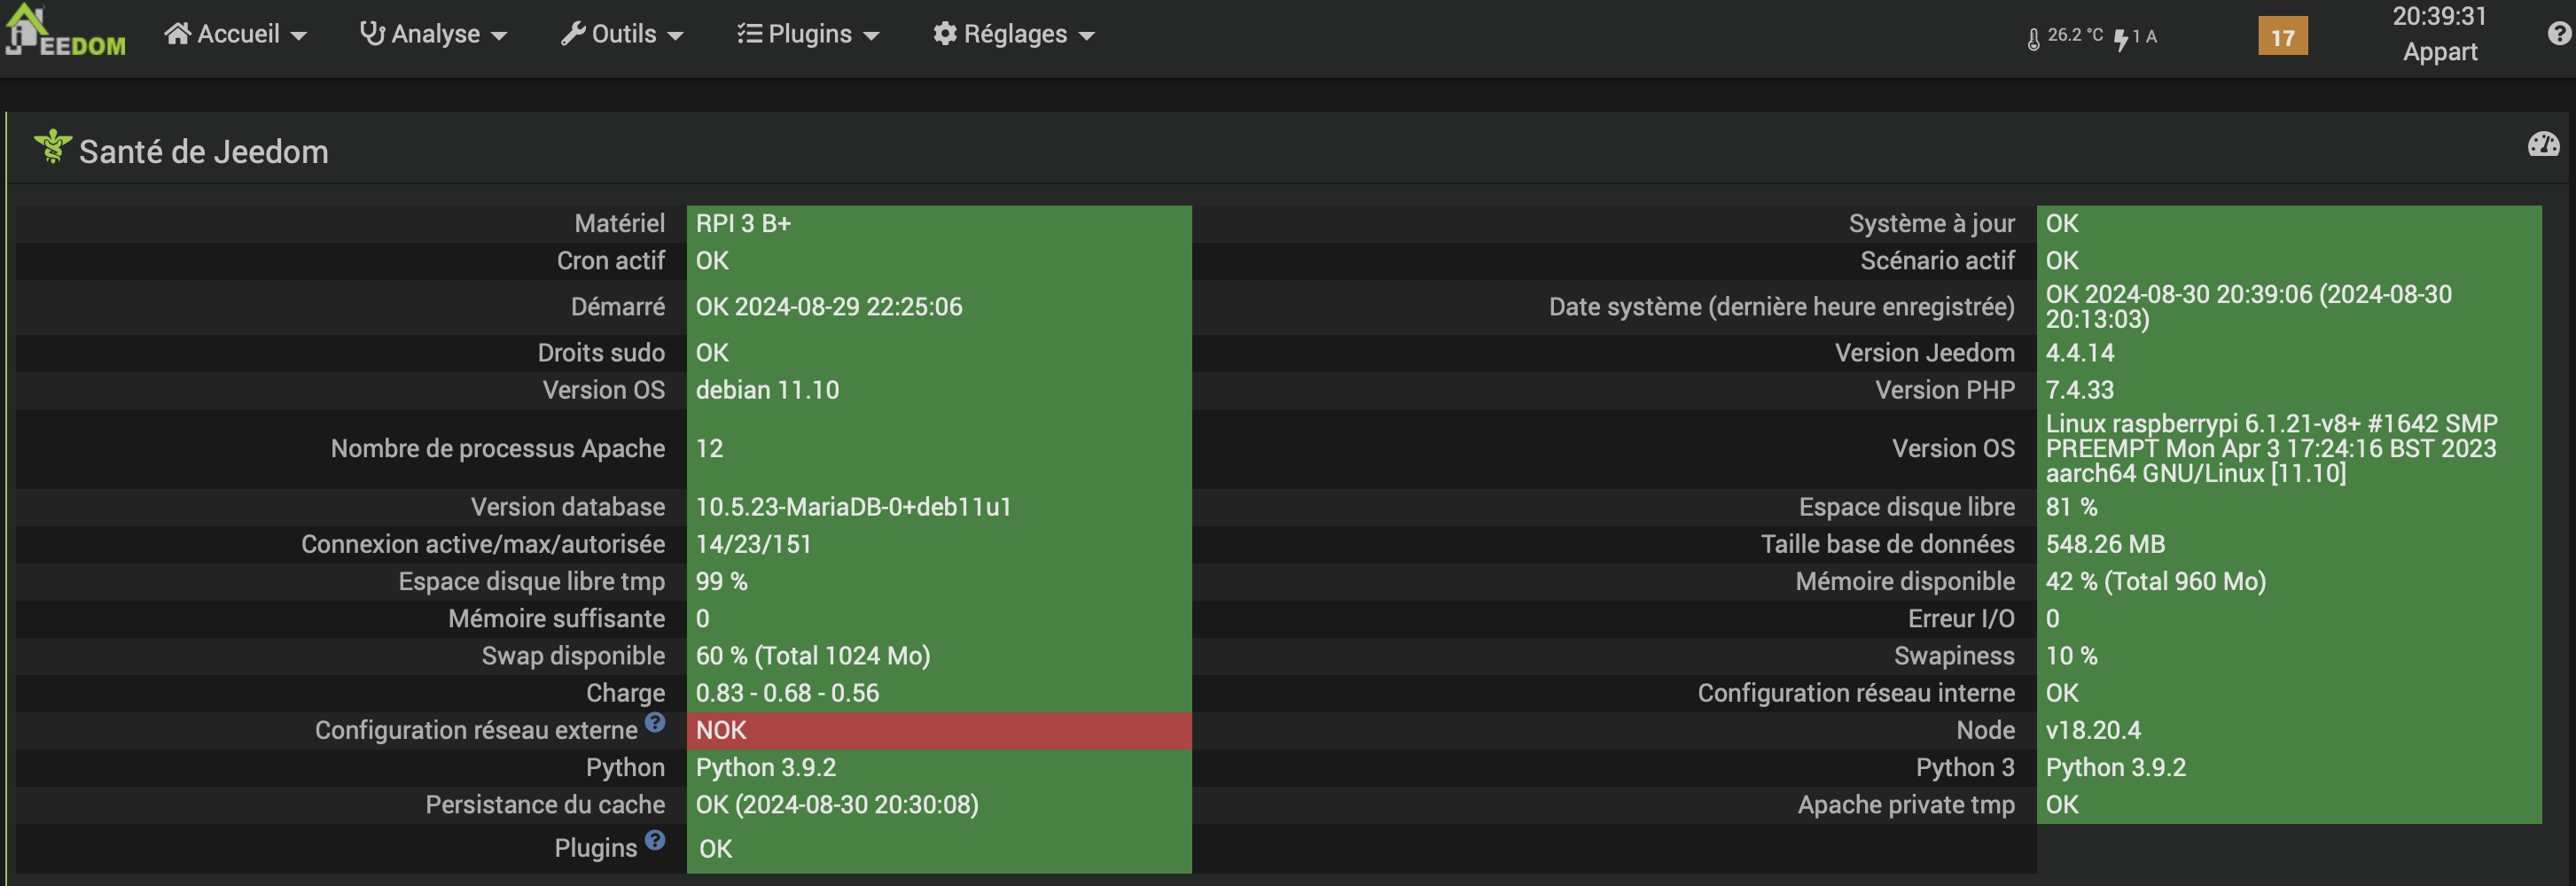Click the Système à jour label
Screen dimensions: 2576x886
pyautogui.click(x=1931, y=223)
